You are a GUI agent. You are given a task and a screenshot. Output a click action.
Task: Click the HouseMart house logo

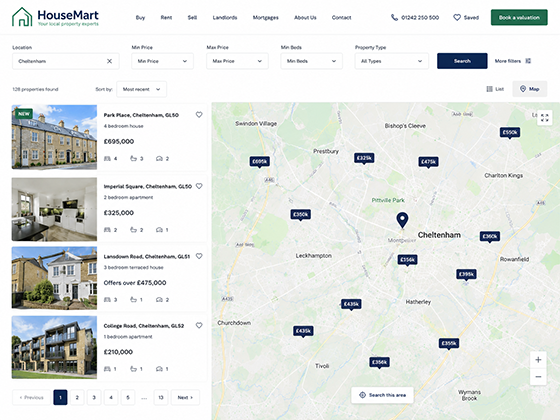(x=22, y=17)
